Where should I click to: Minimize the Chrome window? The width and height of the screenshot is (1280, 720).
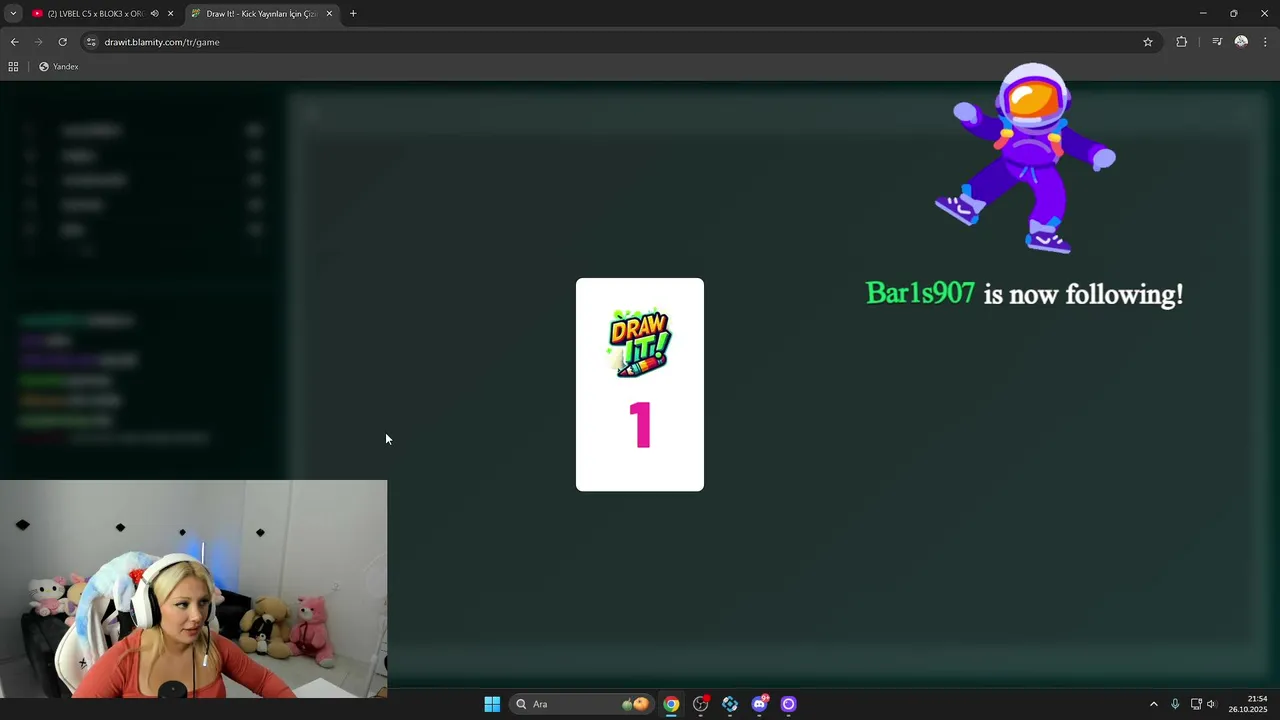(1203, 14)
